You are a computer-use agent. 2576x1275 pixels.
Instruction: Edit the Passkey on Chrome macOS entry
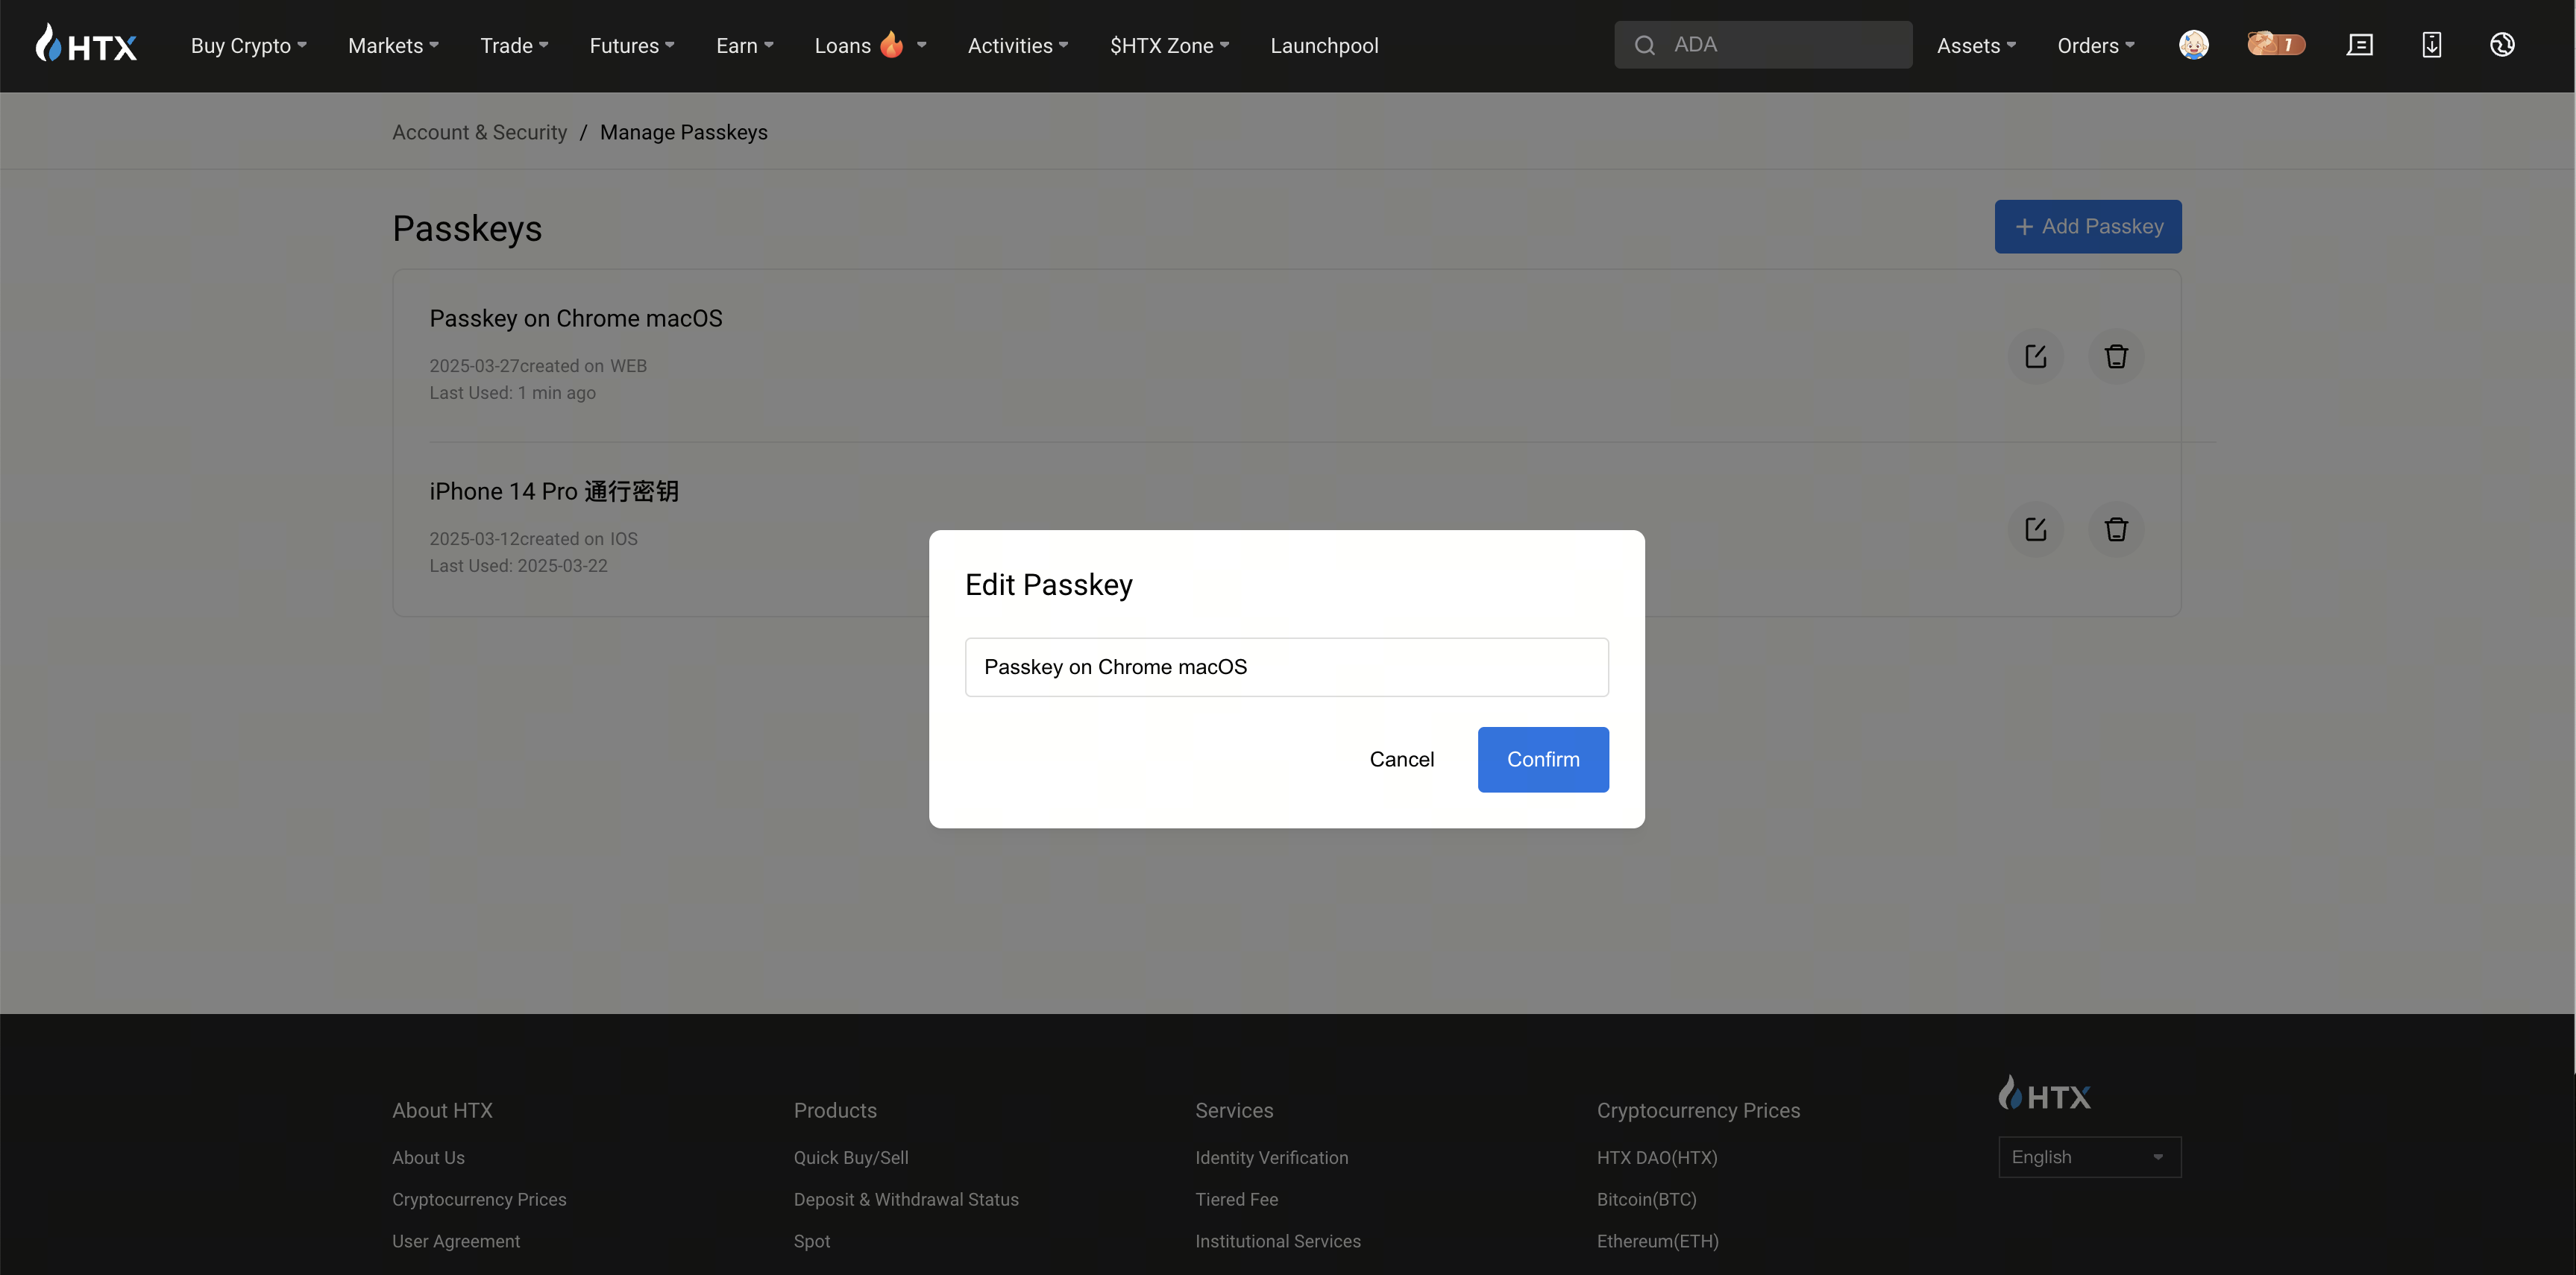click(2035, 356)
